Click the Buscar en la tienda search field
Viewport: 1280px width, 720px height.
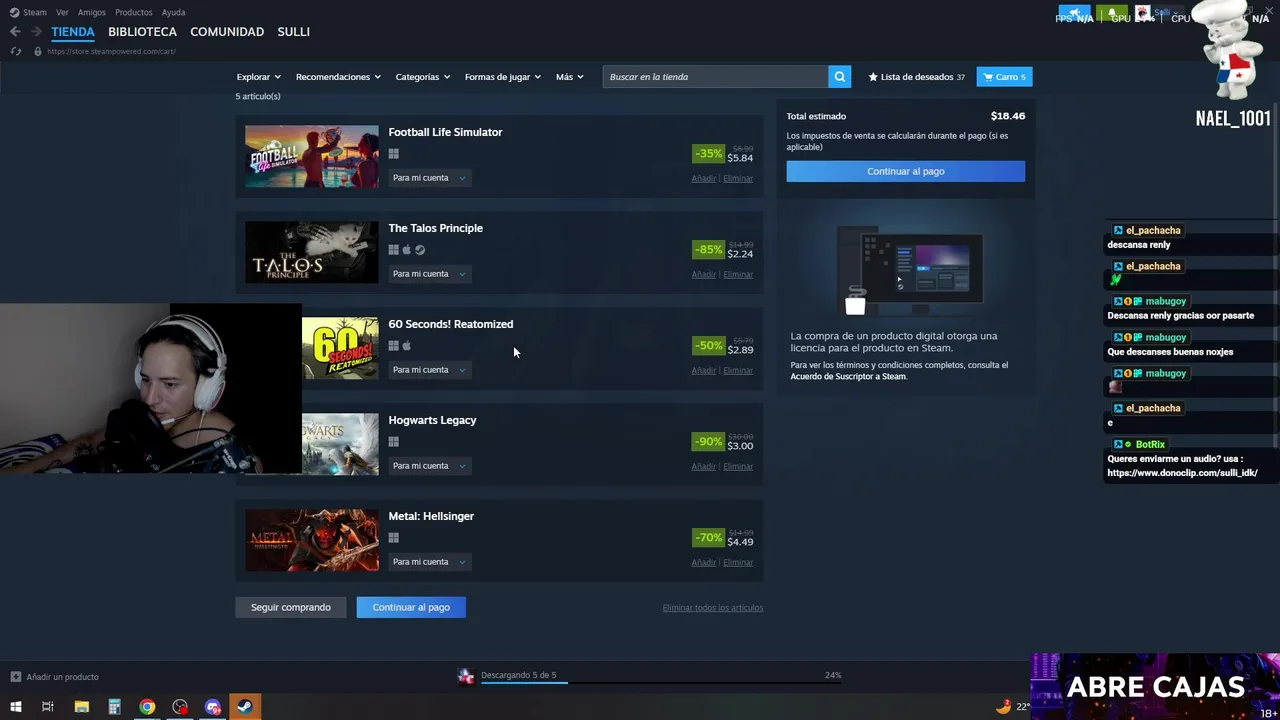click(715, 77)
